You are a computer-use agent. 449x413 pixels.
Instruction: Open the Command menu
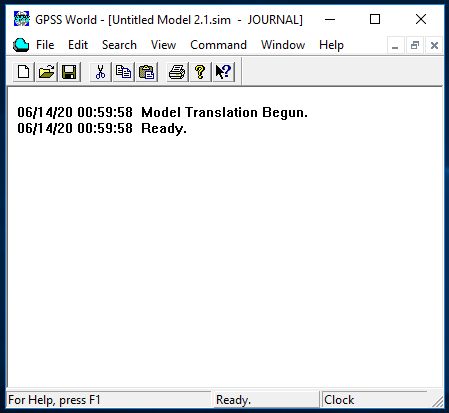[218, 45]
